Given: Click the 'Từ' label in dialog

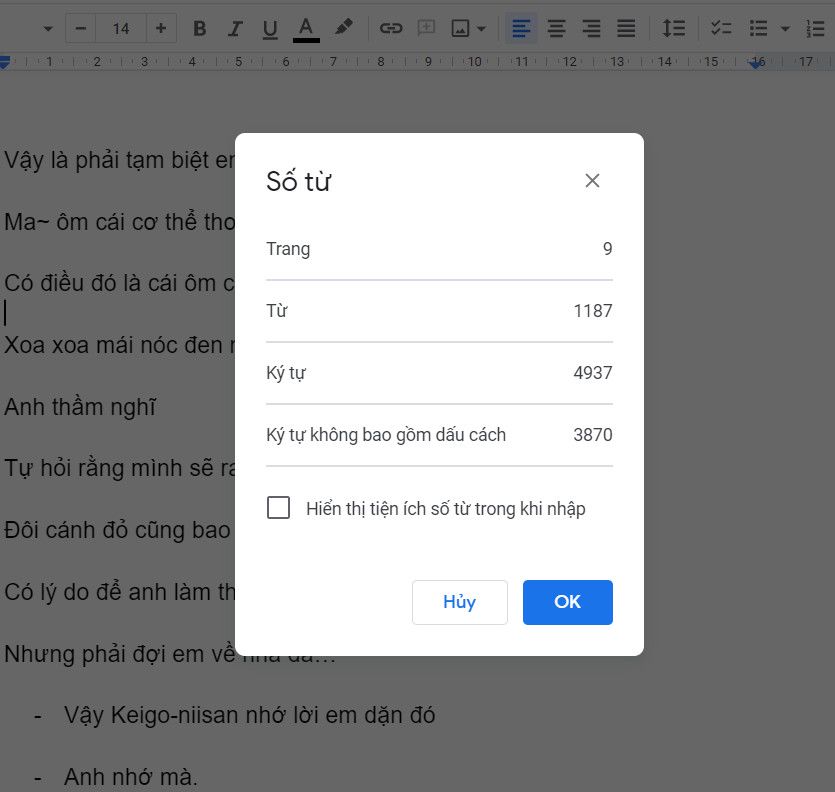Looking at the screenshot, I should 277,311.
